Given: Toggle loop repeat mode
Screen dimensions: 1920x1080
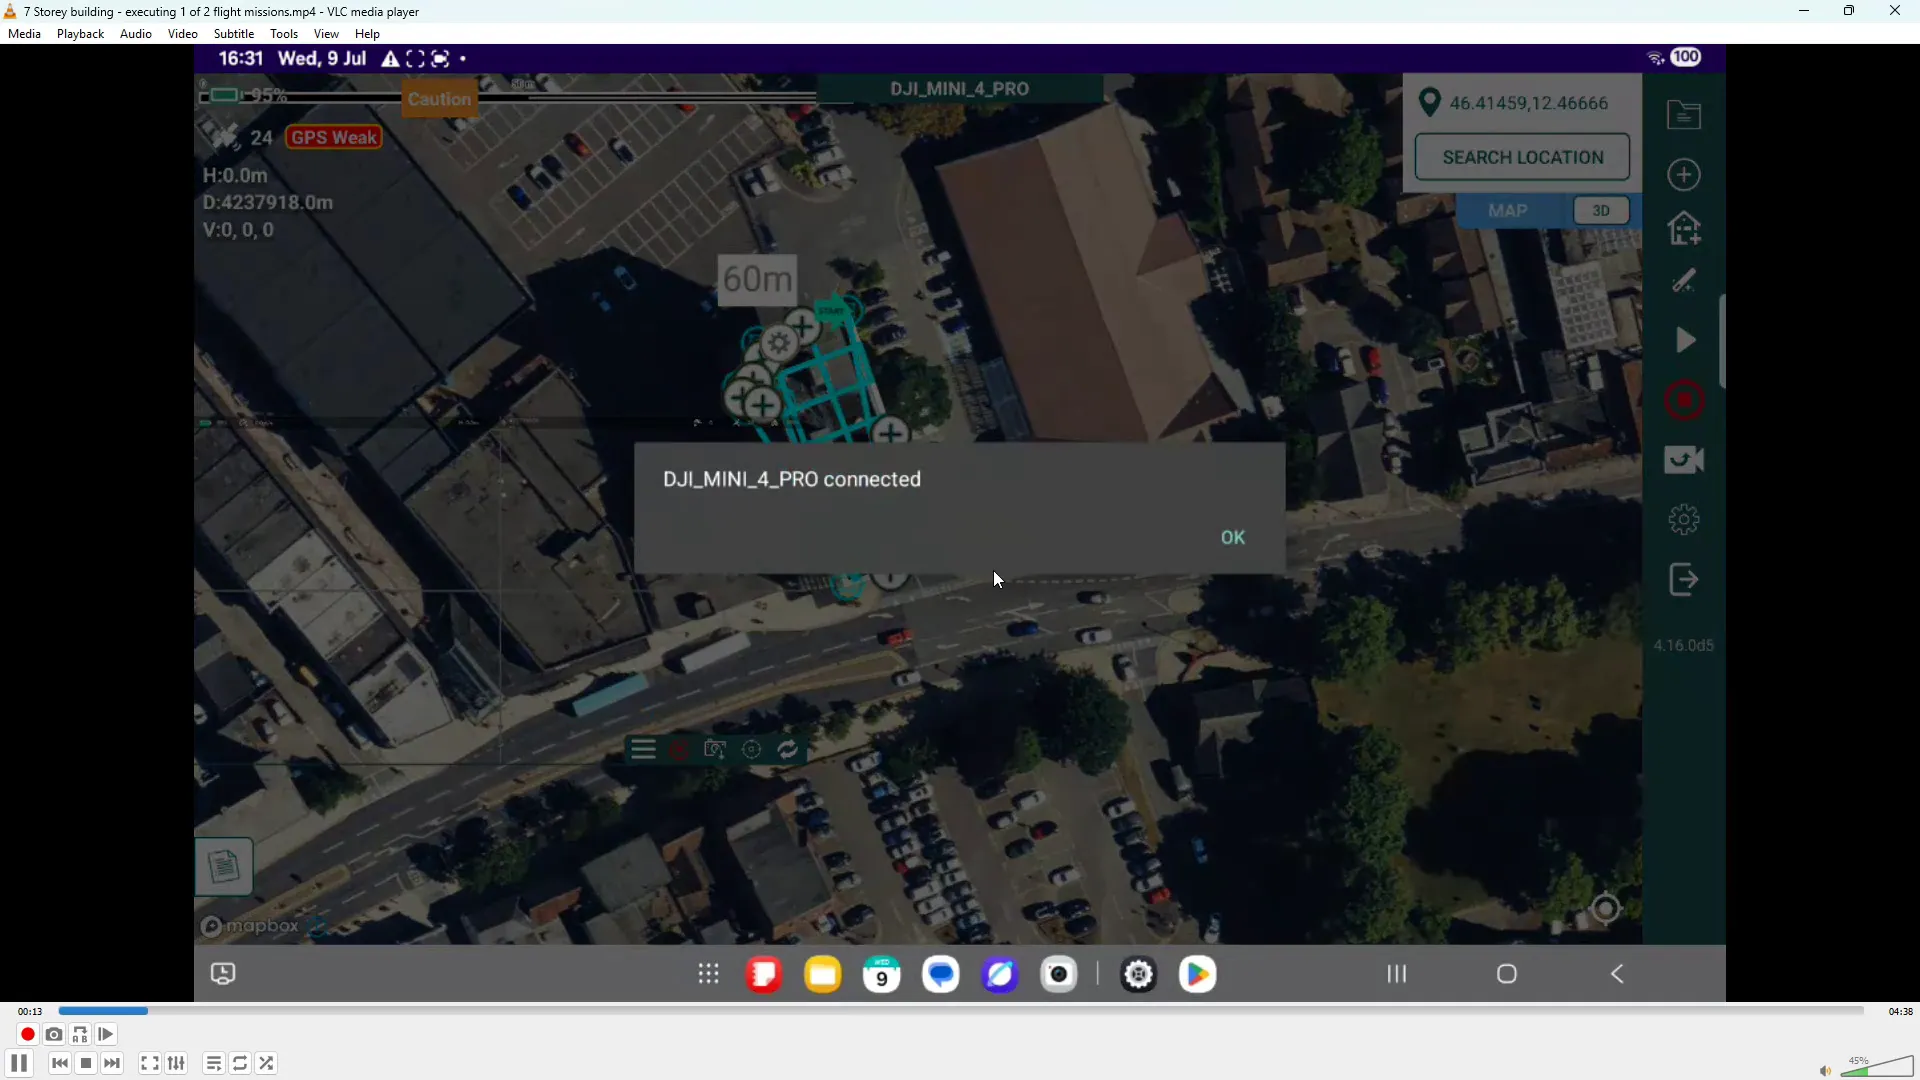Looking at the screenshot, I should [240, 1063].
